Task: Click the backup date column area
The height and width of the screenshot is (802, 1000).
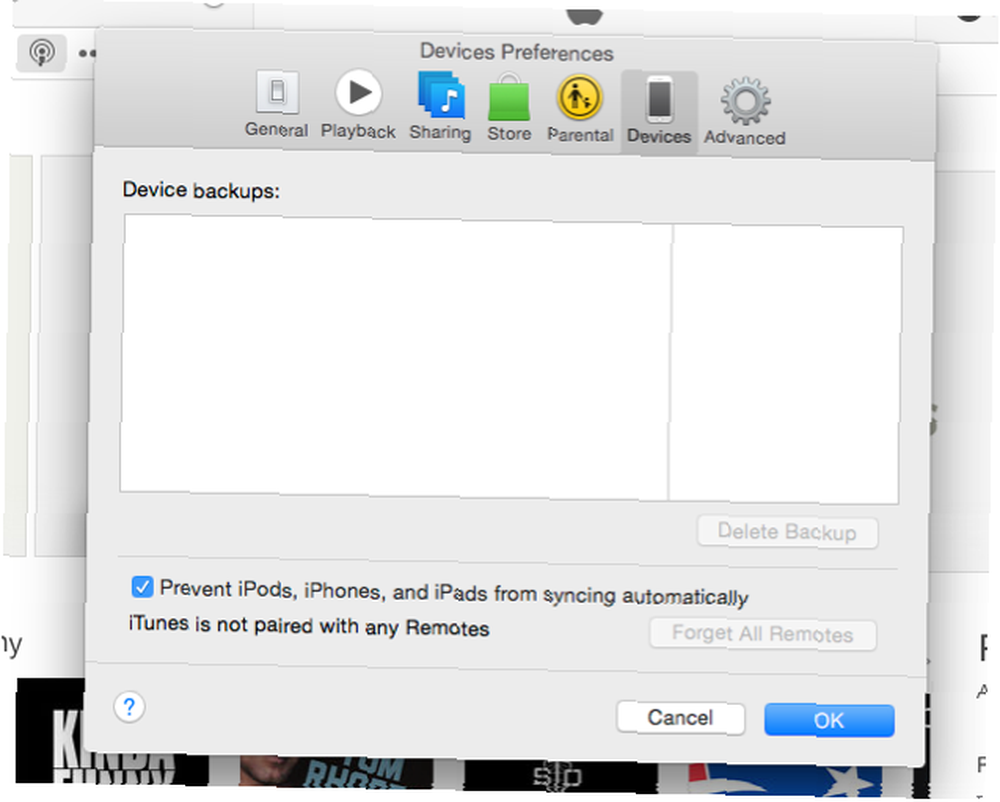Action: 786,364
